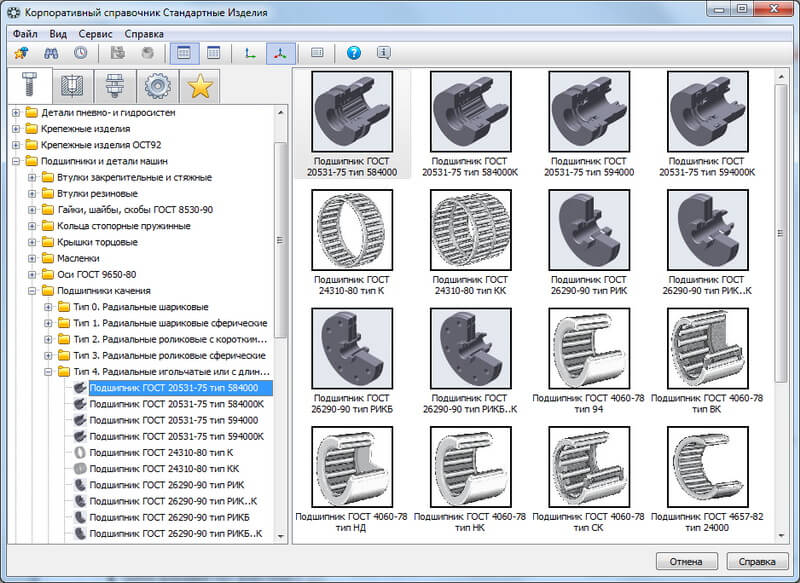Toggle the 2D coordinate axes button

[250, 53]
